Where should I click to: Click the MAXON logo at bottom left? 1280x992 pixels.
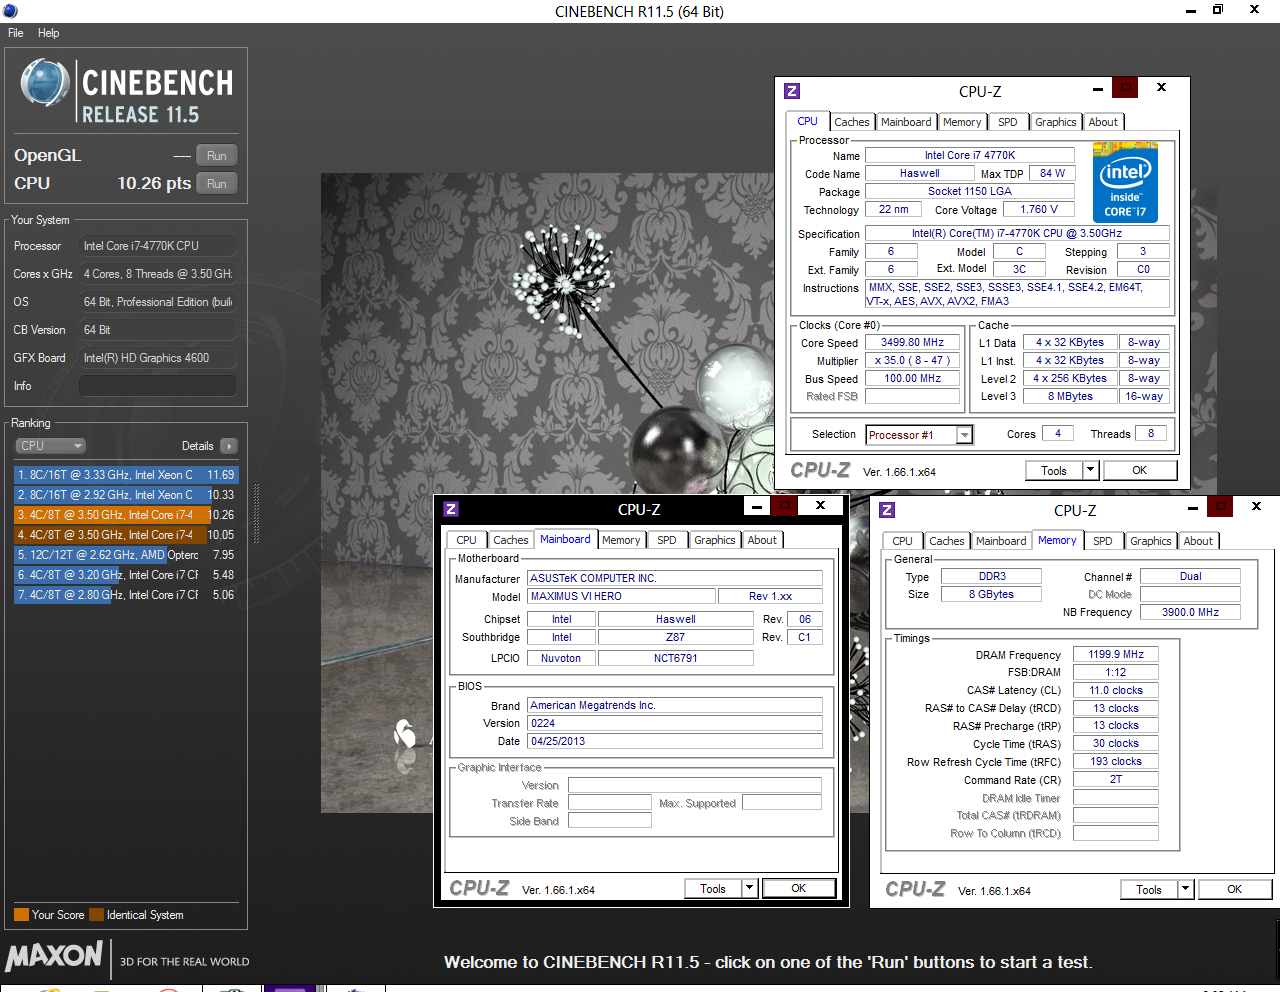click(54, 956)
